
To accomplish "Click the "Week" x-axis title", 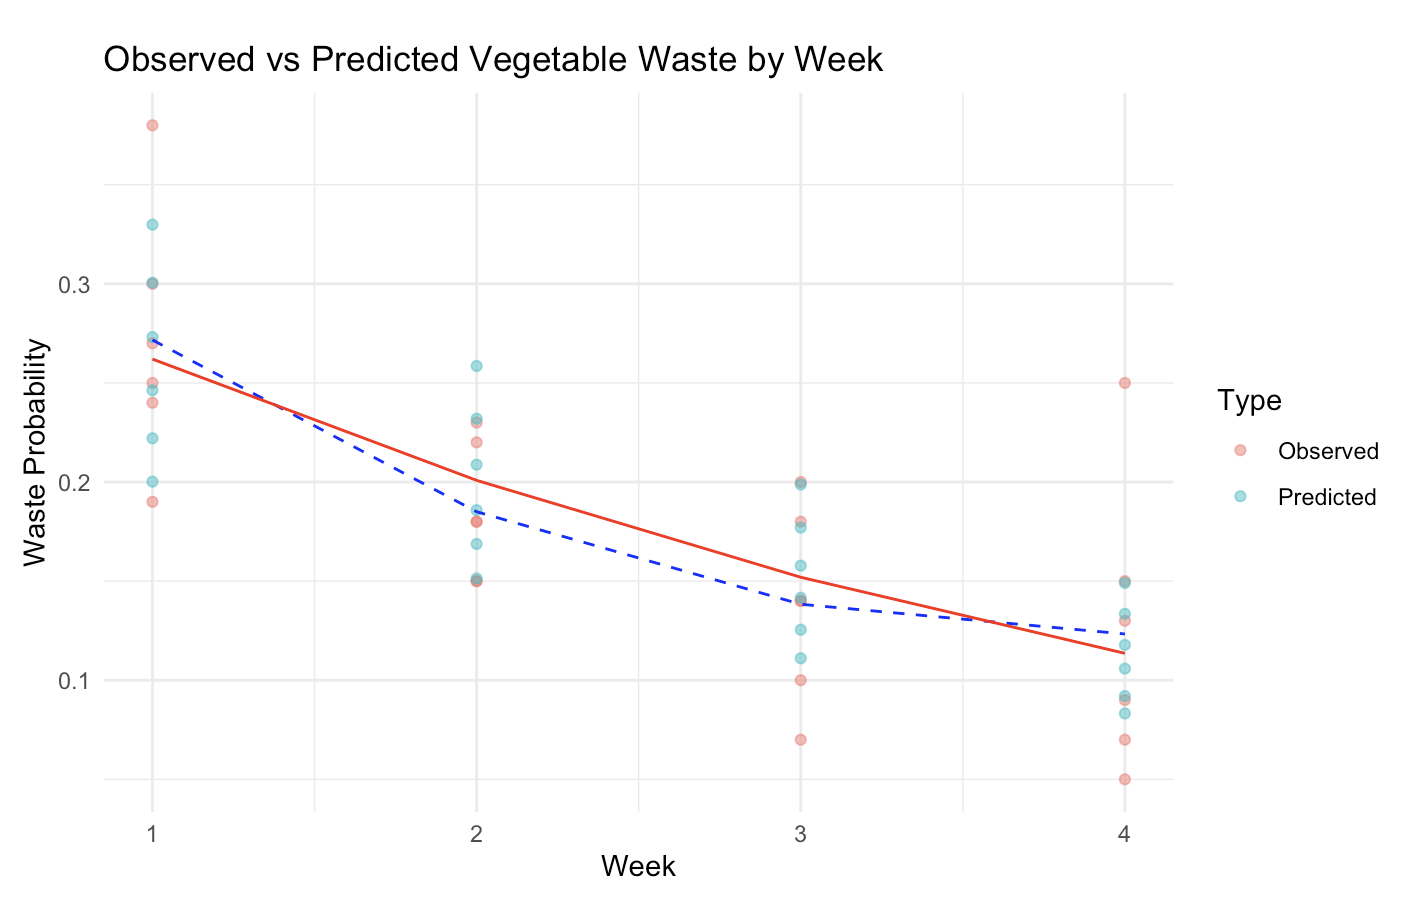I will [638, 866].
